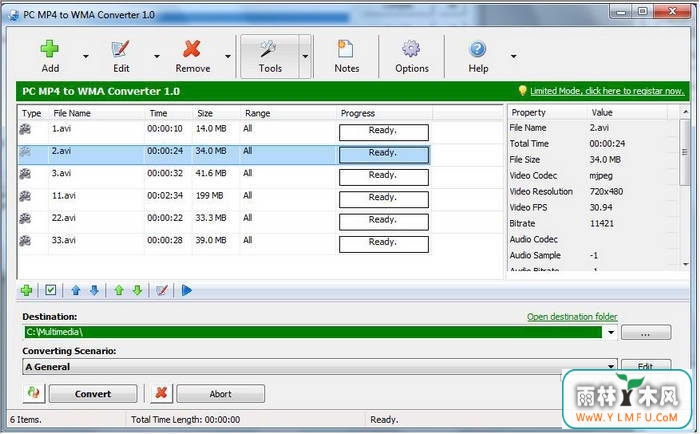The height and width of the screenshot is (434, 700).
Task: Select the 3.avi file row
Action: (224, 177)
